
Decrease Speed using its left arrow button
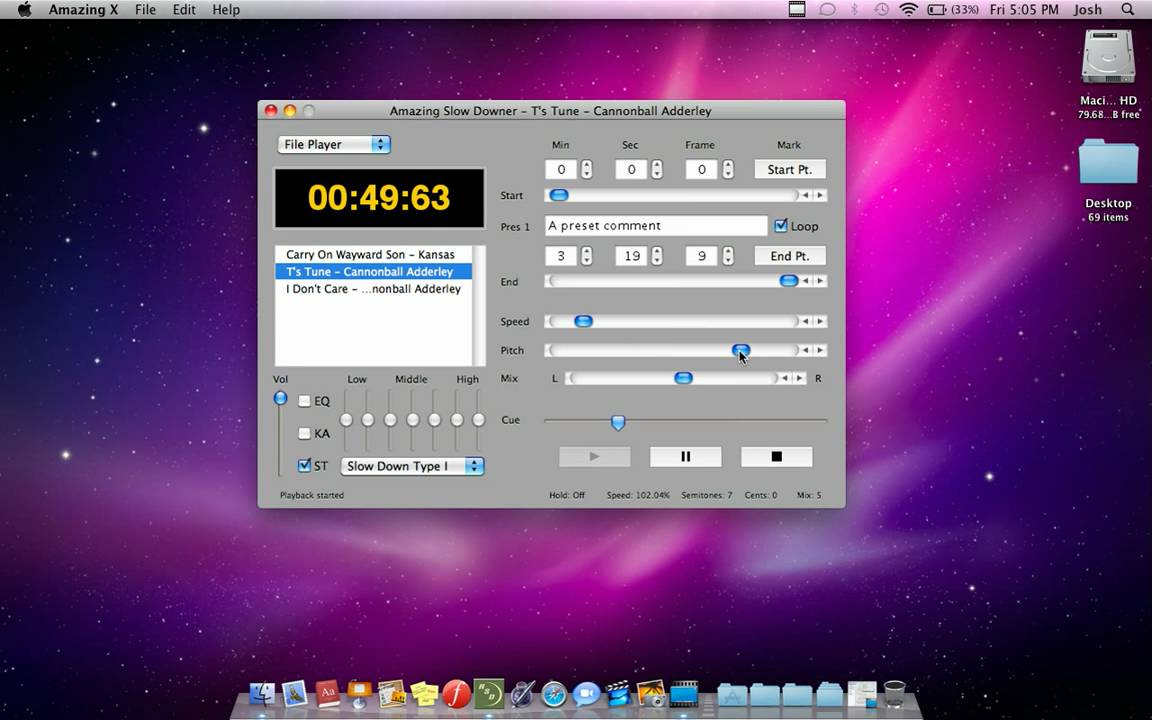(x=805, y=321)
